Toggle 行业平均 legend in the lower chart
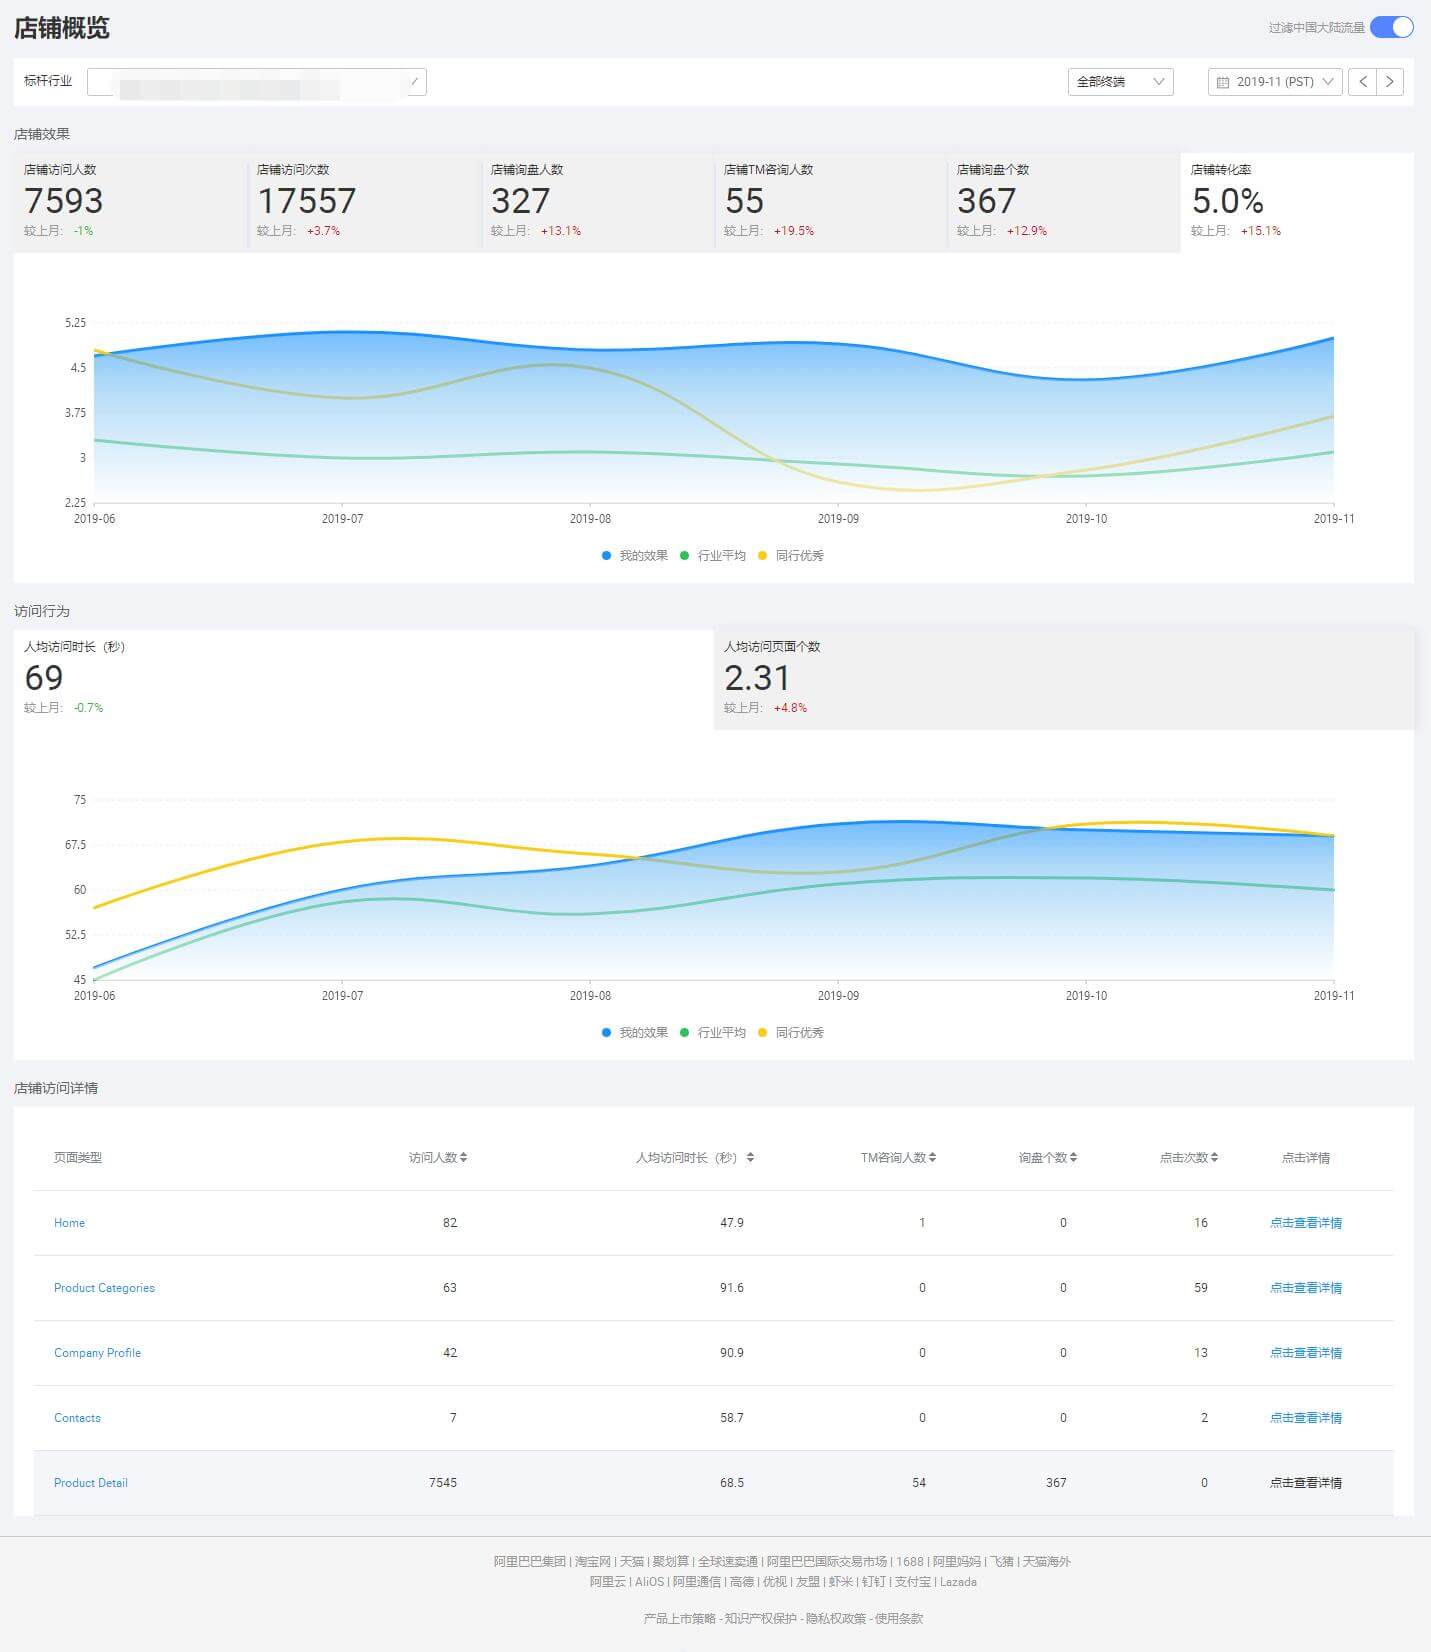Viewport: 1431px width, 1652px height. pyautogui.click(x=713, y=1033)
